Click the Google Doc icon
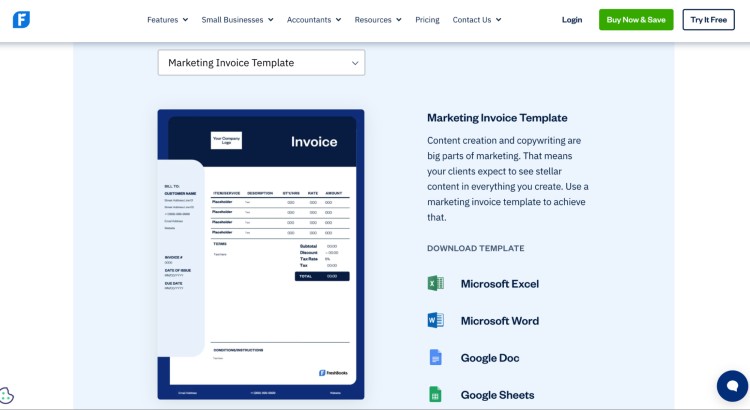The height and width of the screenshot is (410, 750). click(435, 357)
